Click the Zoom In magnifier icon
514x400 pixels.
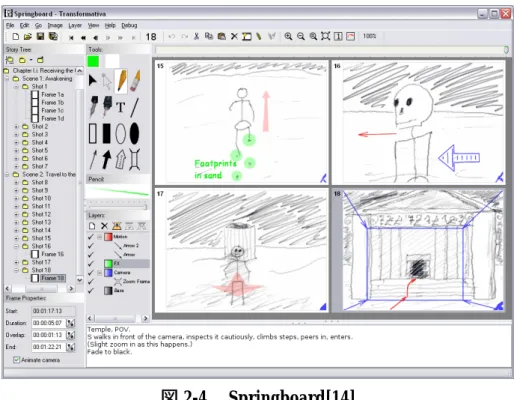(288, 36)
